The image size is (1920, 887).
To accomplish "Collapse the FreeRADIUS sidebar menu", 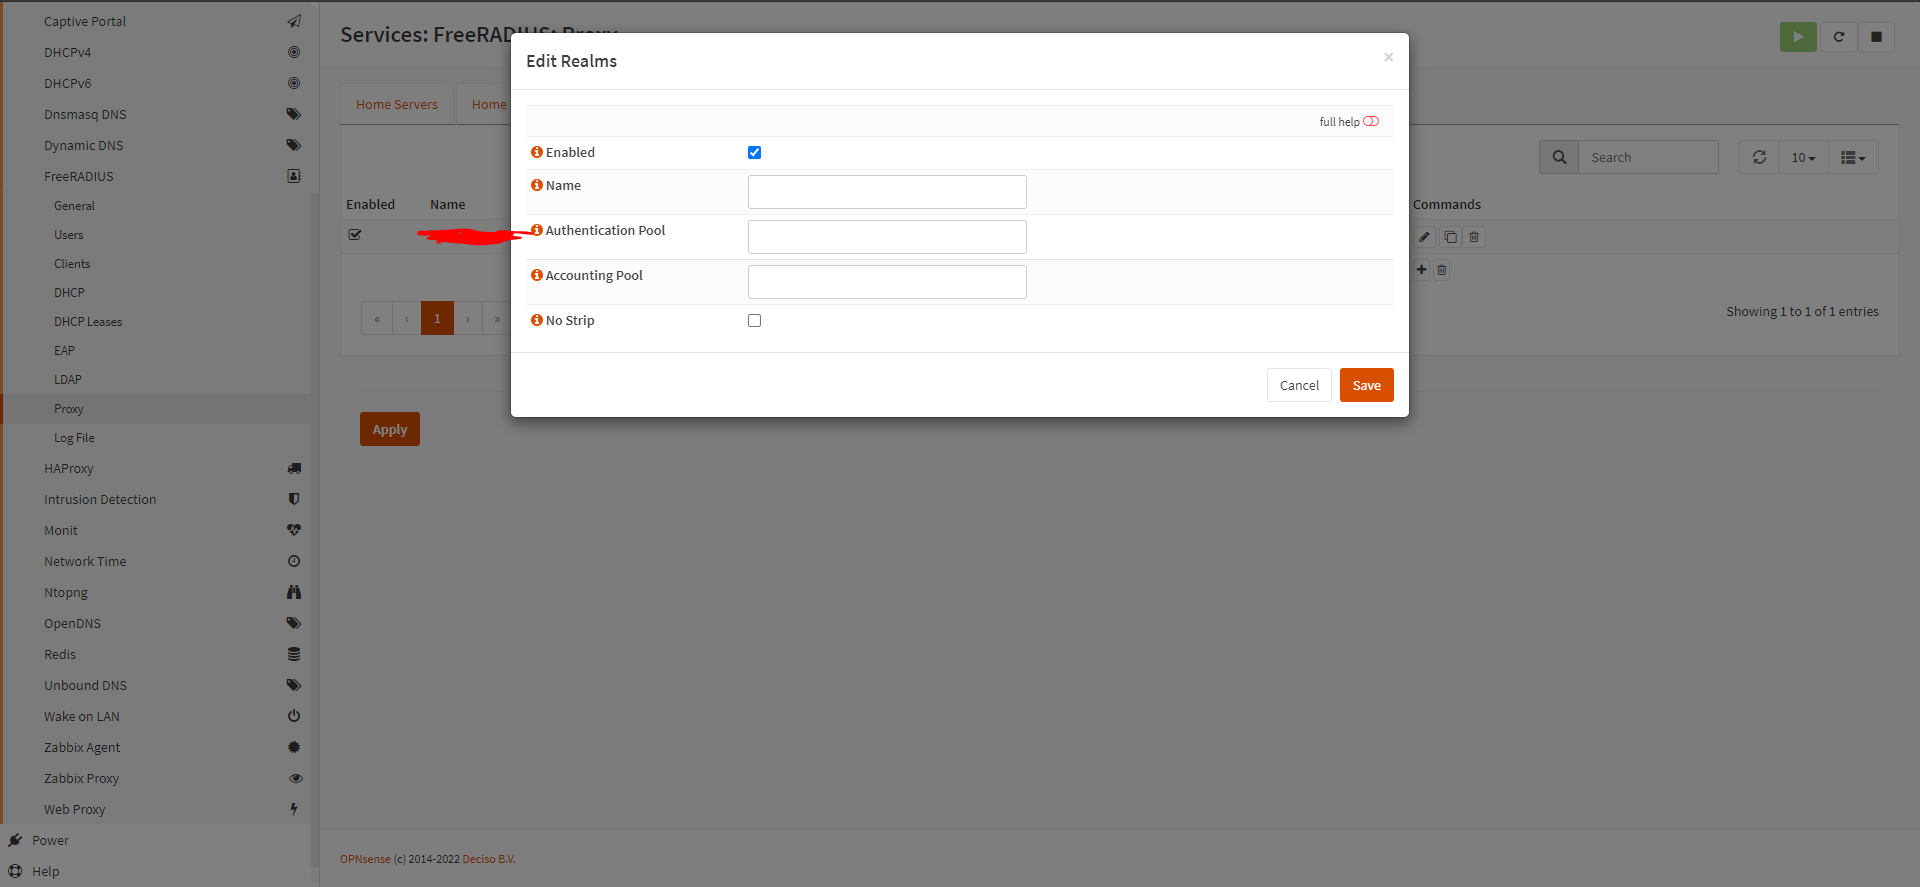I will tap(79, 176).
